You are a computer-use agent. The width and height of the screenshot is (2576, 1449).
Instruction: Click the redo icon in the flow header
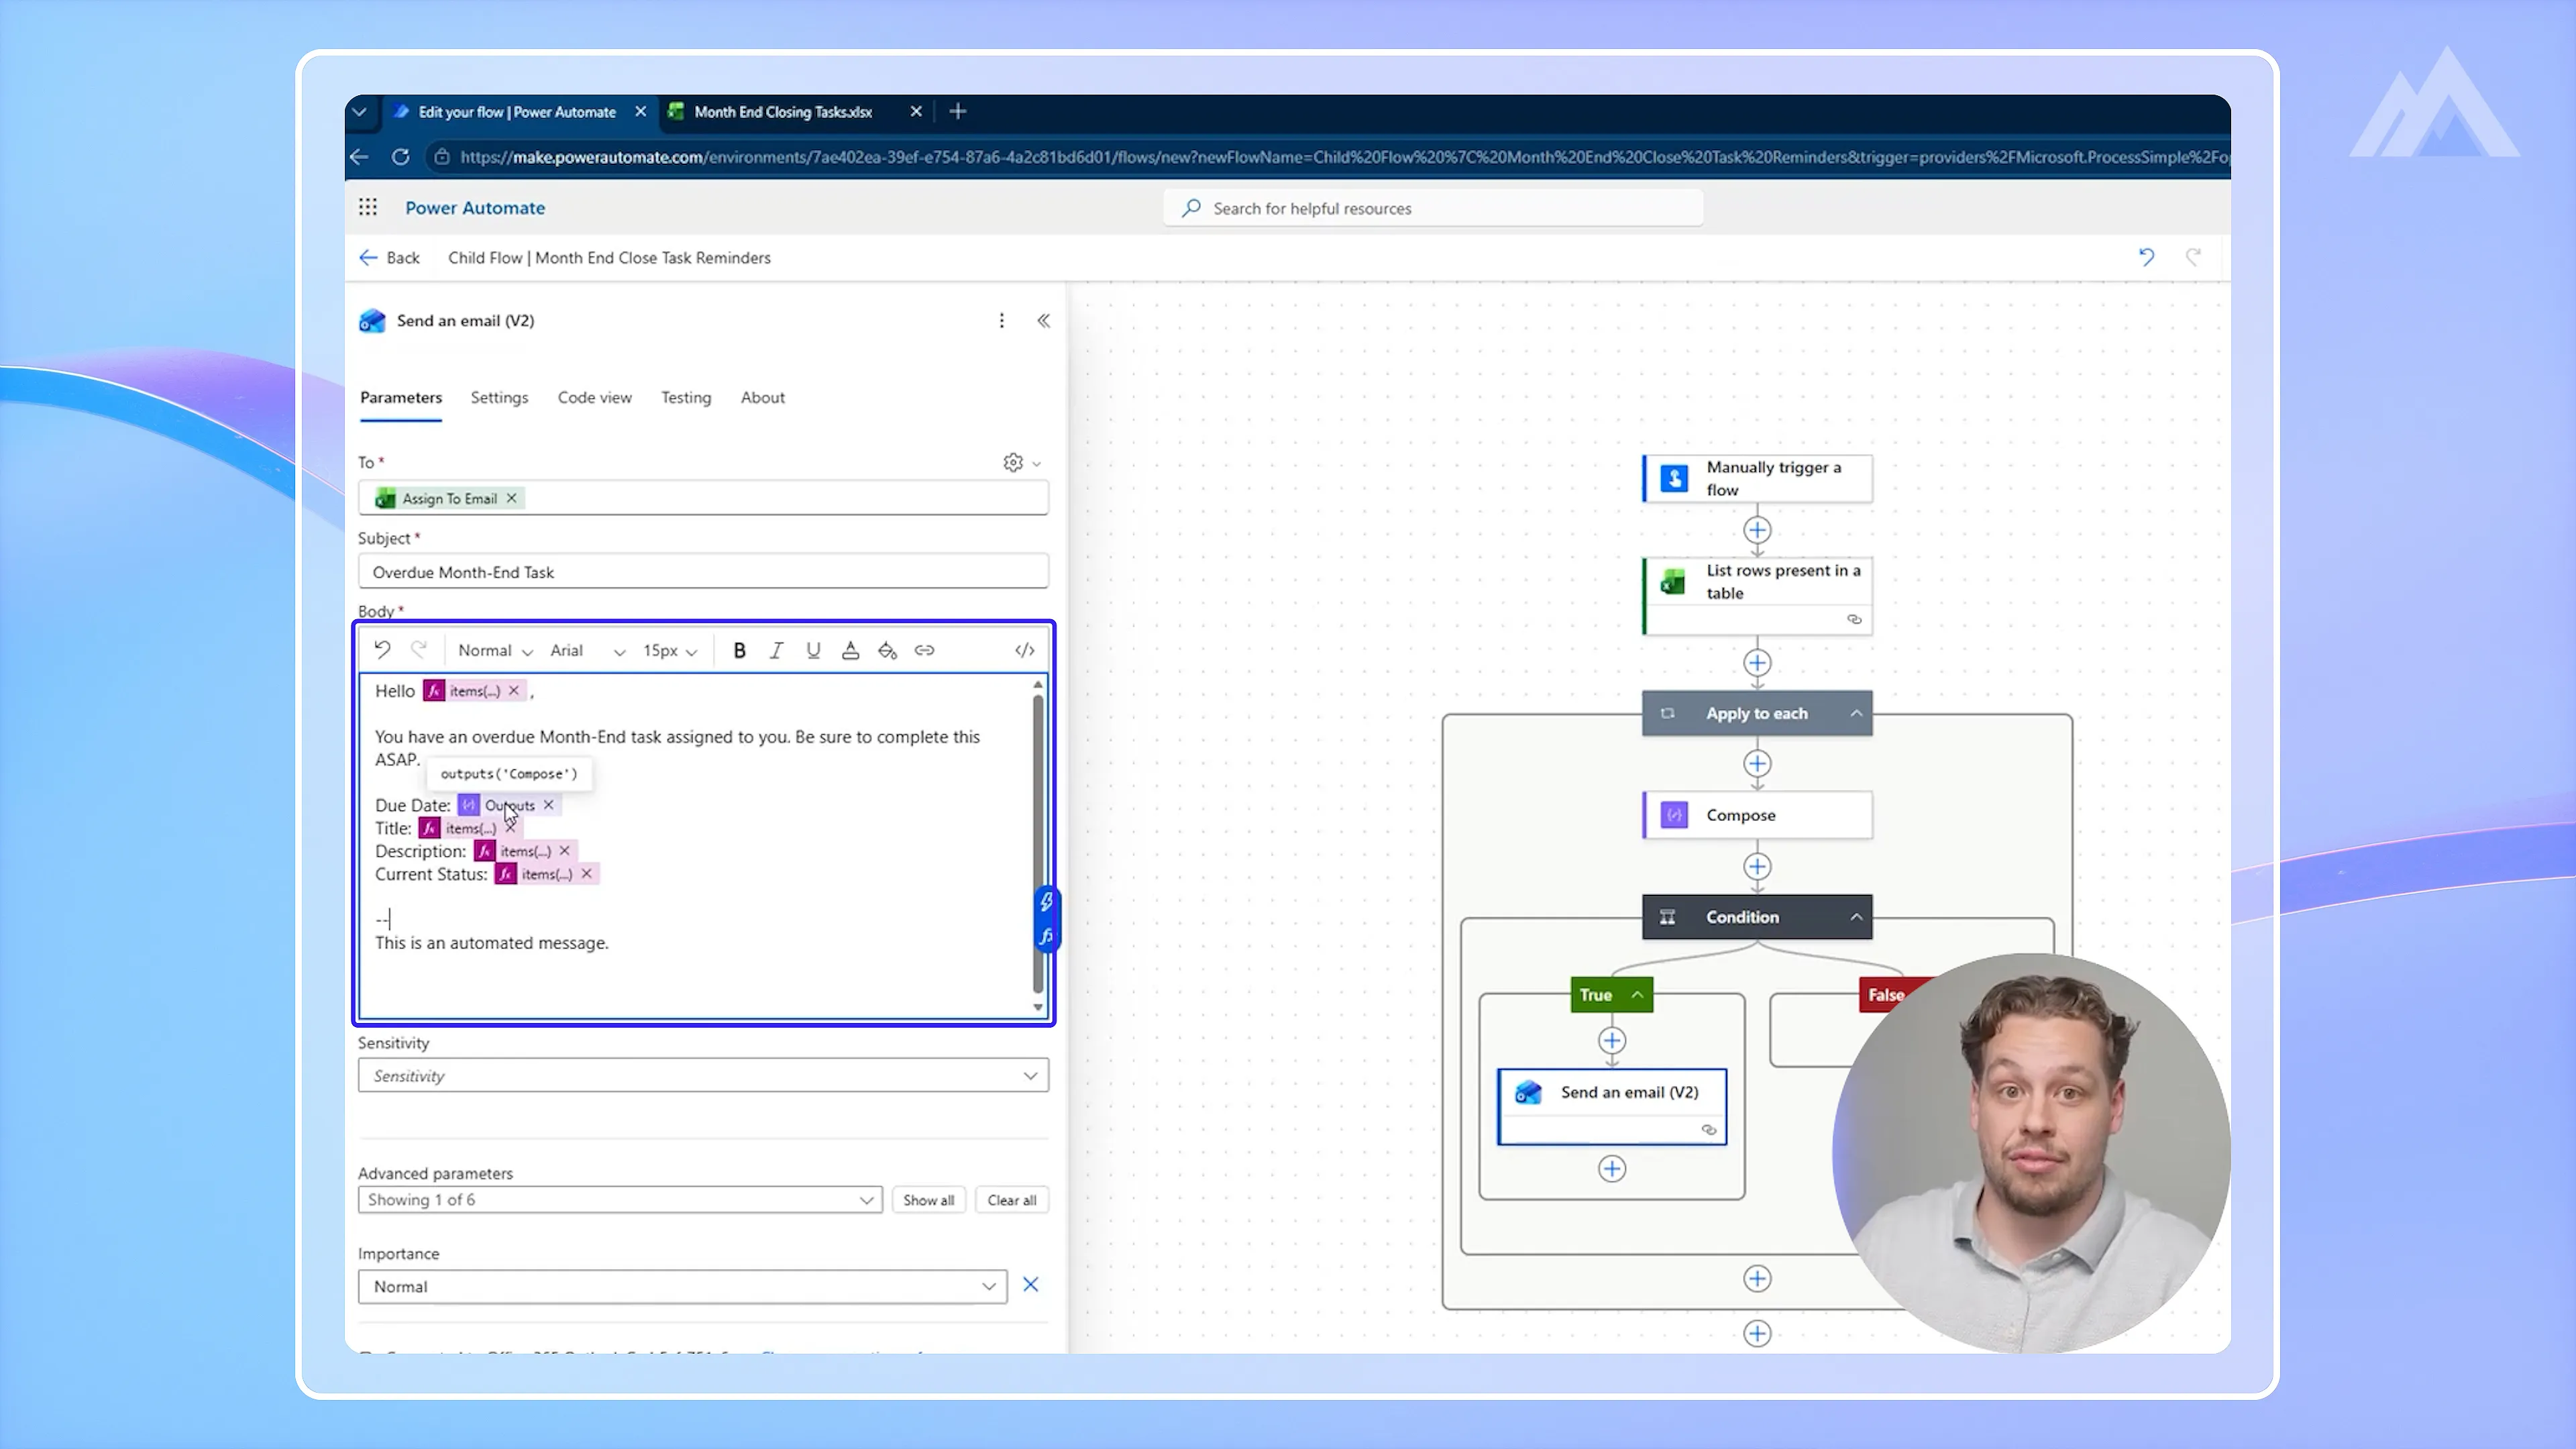(x=2193, y=257)
